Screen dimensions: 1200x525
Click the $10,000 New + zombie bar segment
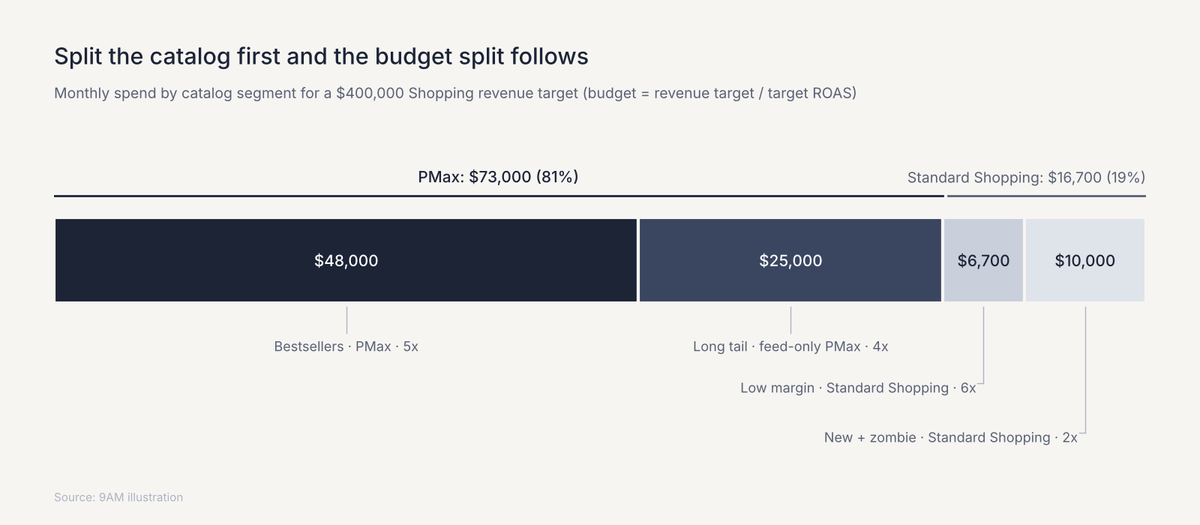(1085, 260)
